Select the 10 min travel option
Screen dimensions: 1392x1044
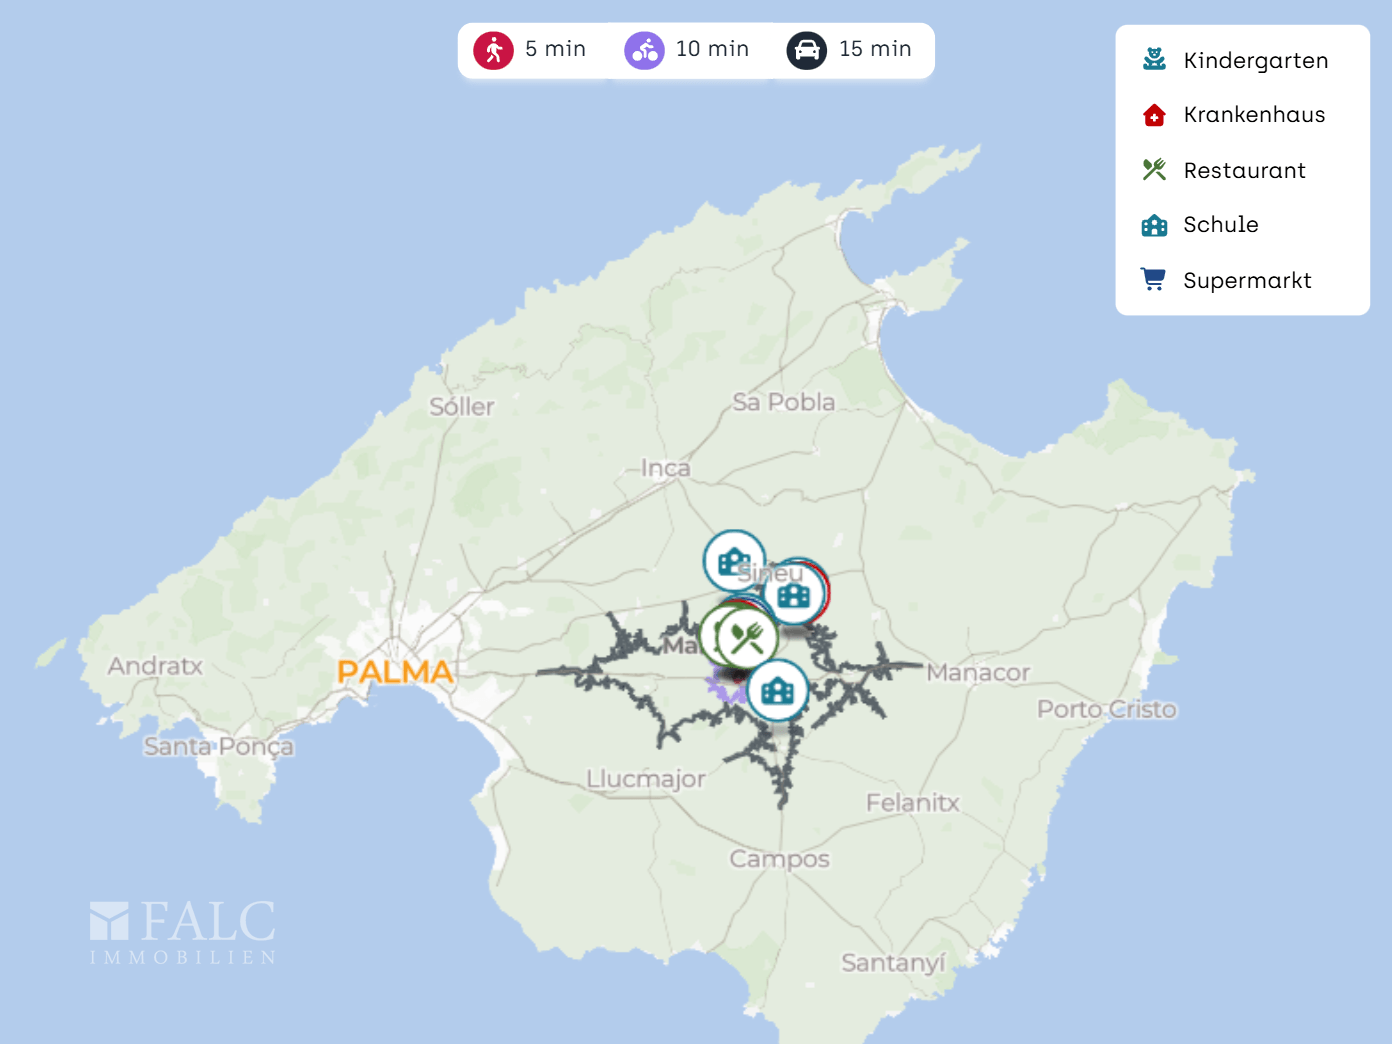pyautogui.click(x=712, y=49)
